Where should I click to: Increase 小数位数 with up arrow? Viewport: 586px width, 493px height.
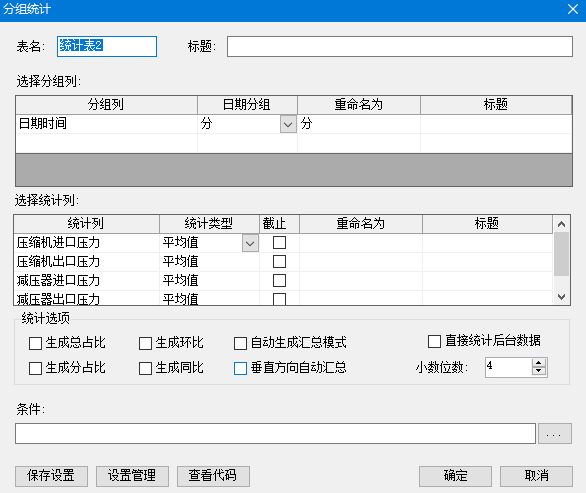tap(539, 363)
